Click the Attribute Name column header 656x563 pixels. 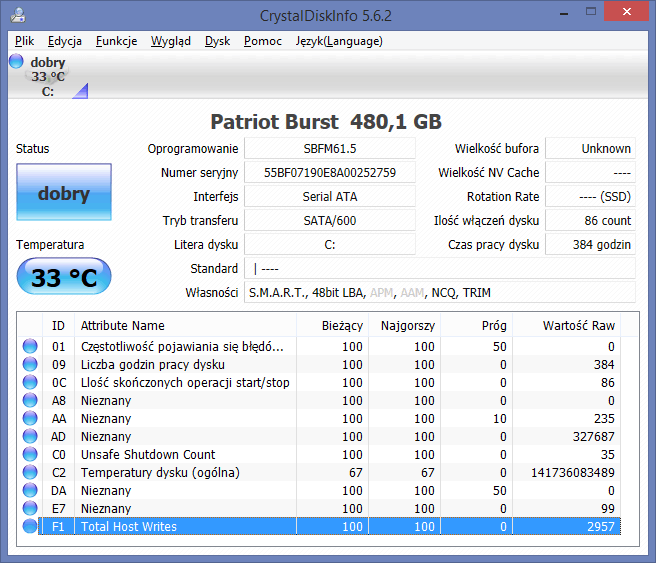coord(185,325)
